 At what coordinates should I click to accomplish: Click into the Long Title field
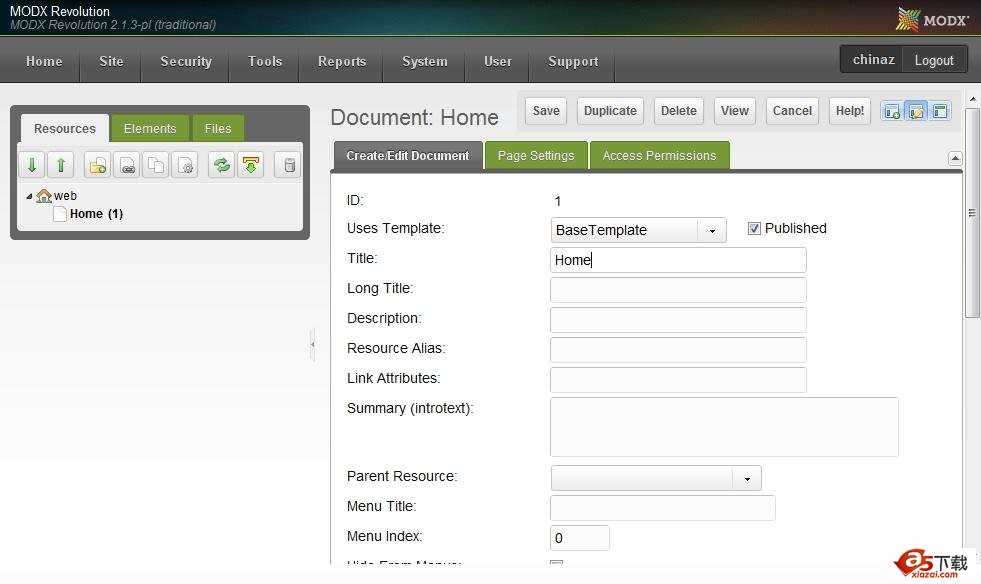(678, 290)
